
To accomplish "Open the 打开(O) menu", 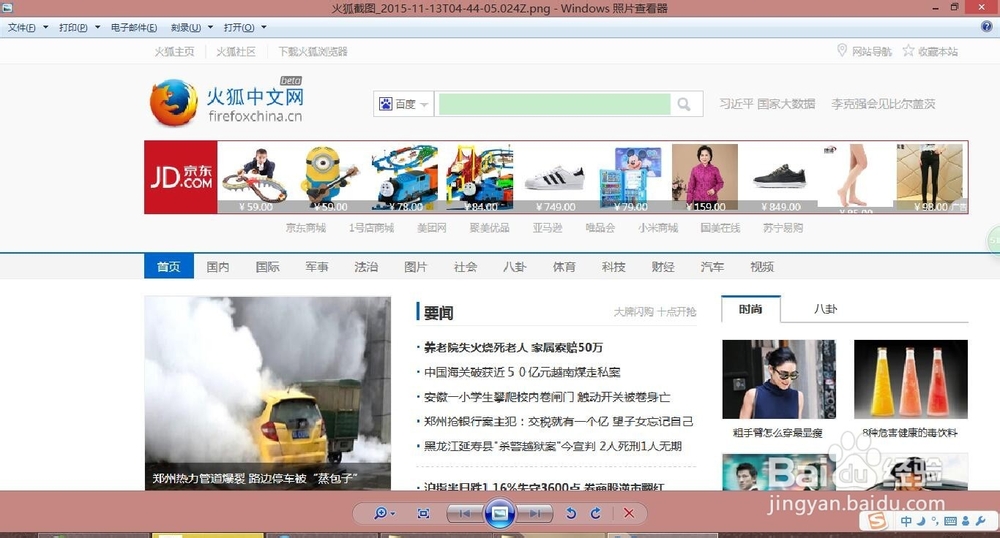I will (245, 27).
